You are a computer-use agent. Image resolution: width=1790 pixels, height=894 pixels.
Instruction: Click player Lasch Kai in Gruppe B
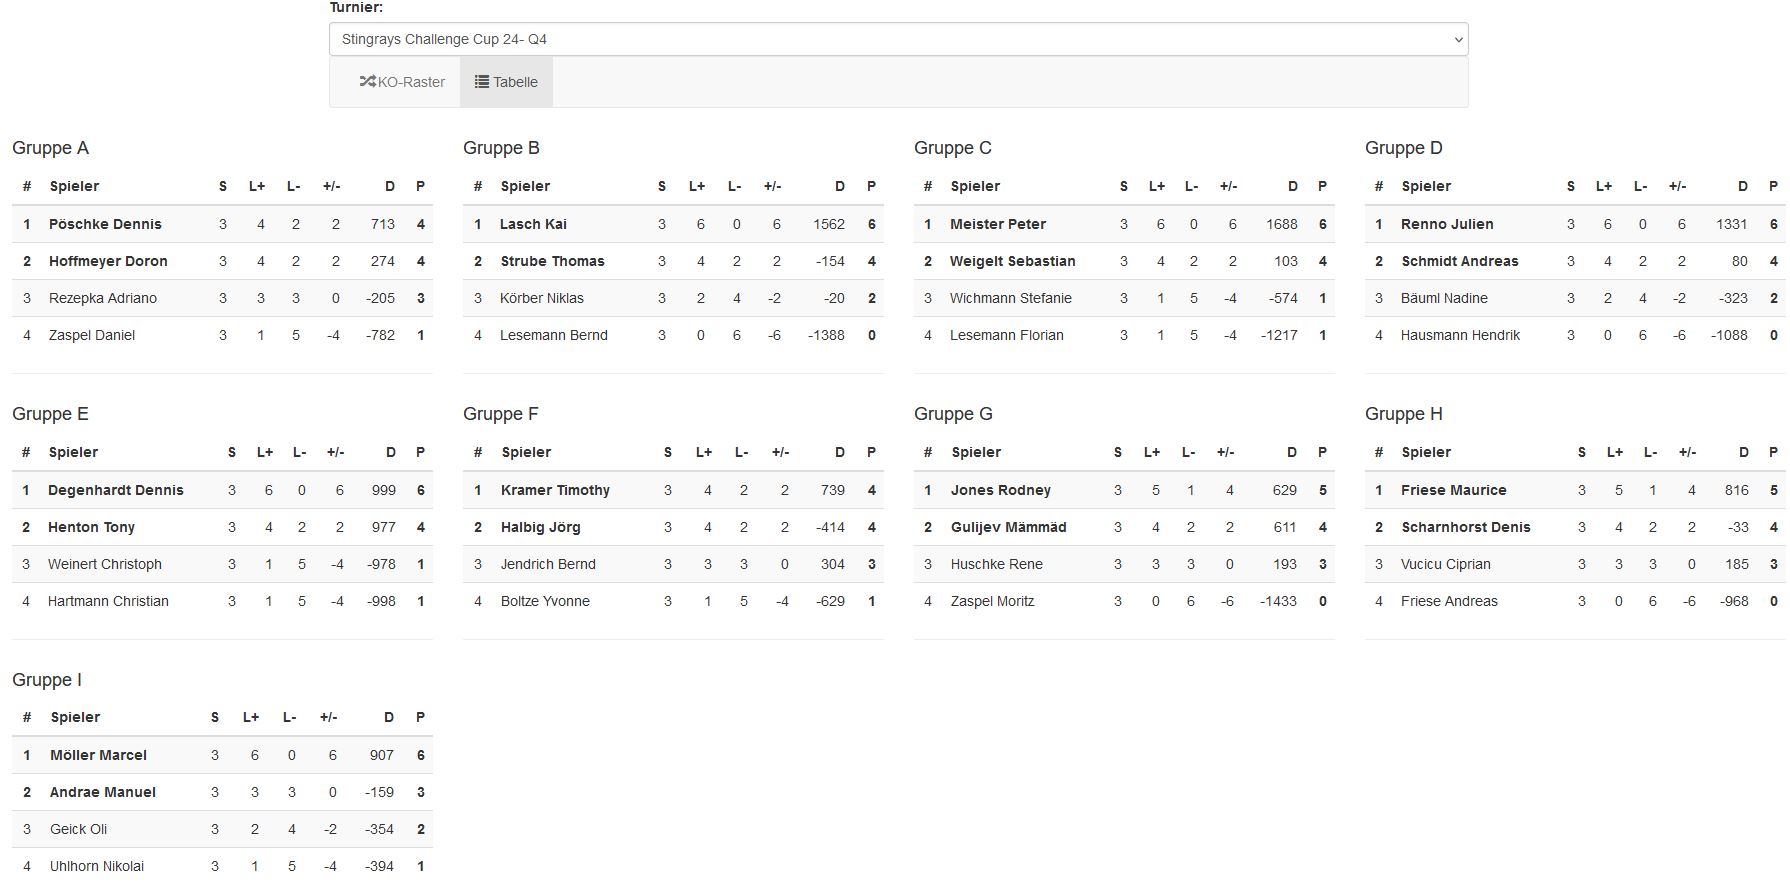coord(533,224)
